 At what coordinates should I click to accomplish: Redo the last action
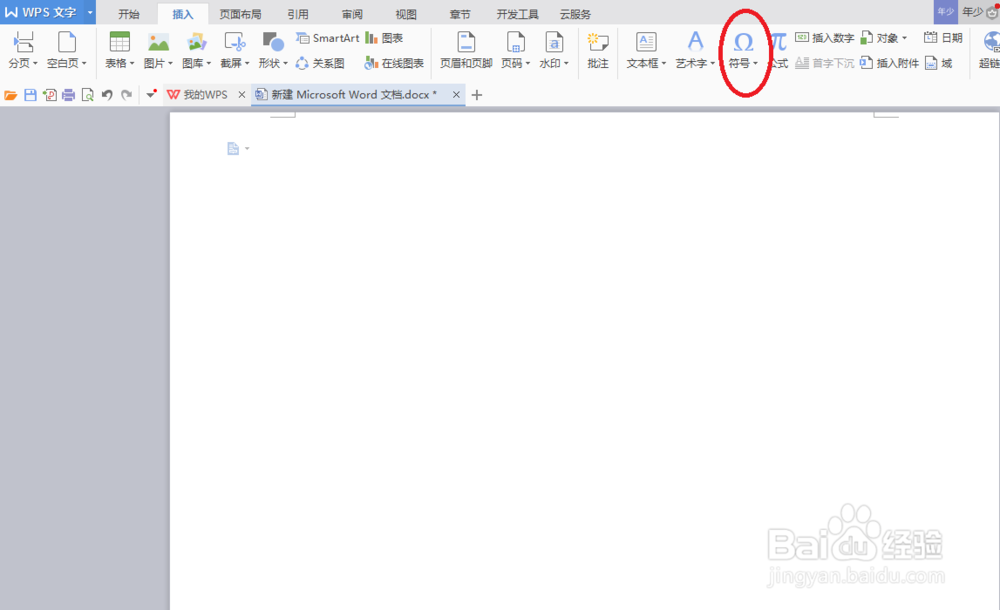(126, 95)
